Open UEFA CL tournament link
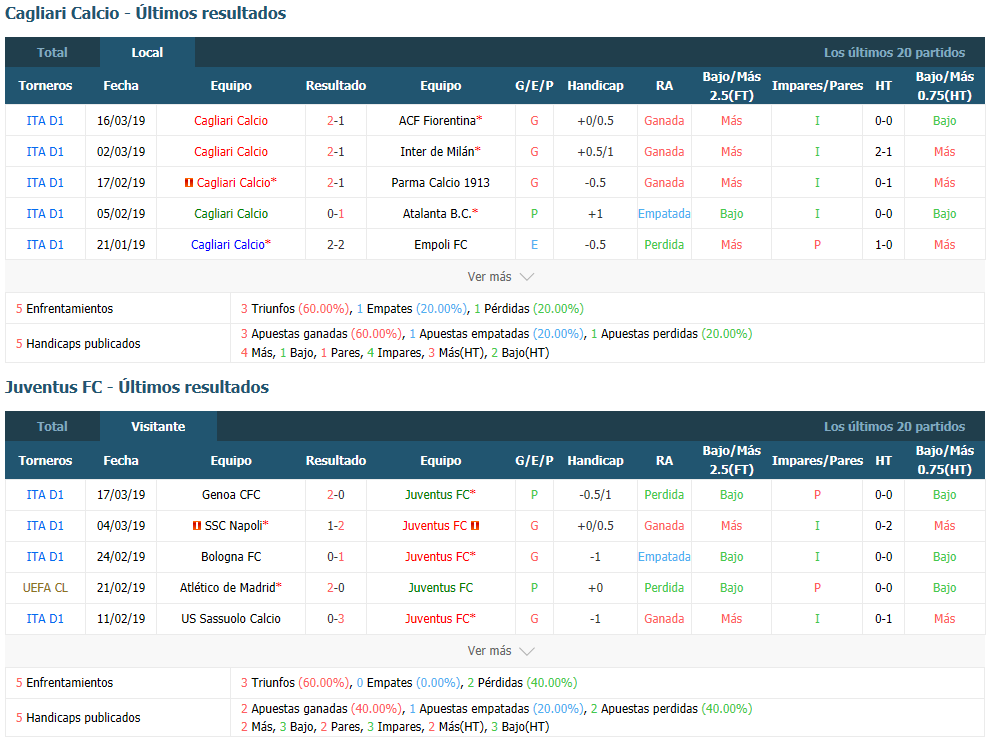Viewport: 992px width, 745px height. (45, 588)
